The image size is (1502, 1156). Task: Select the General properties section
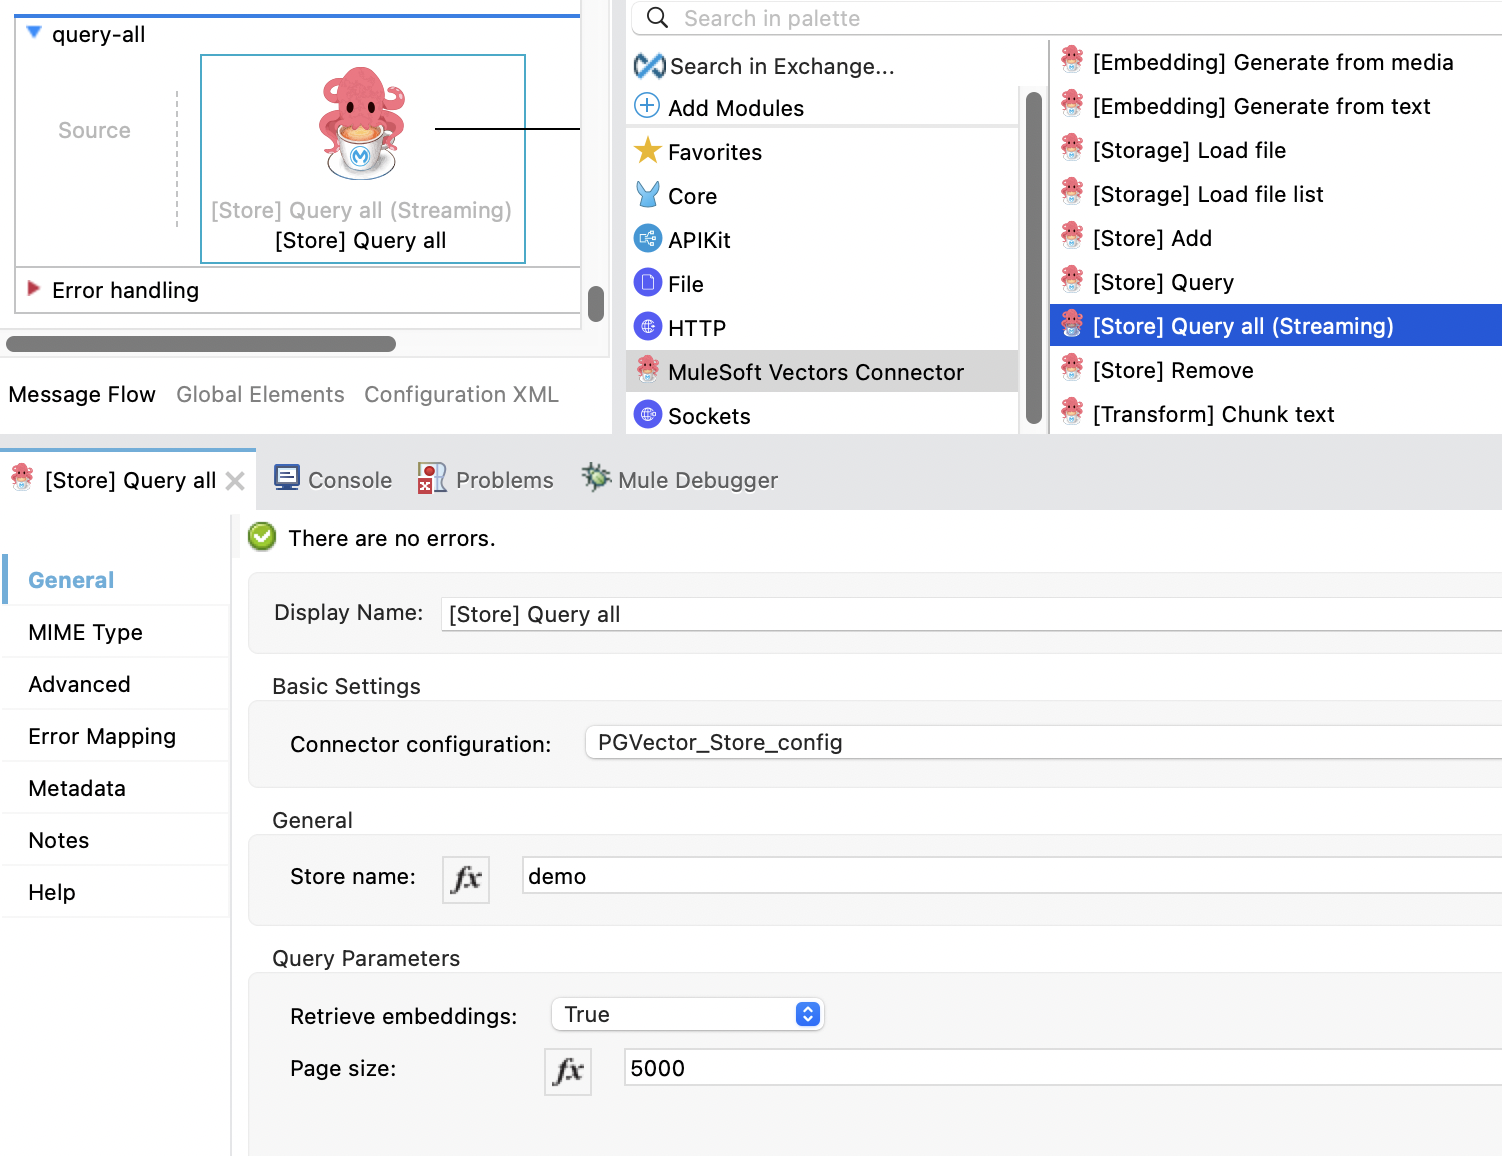pyautogui.click(x=117, y=580)
